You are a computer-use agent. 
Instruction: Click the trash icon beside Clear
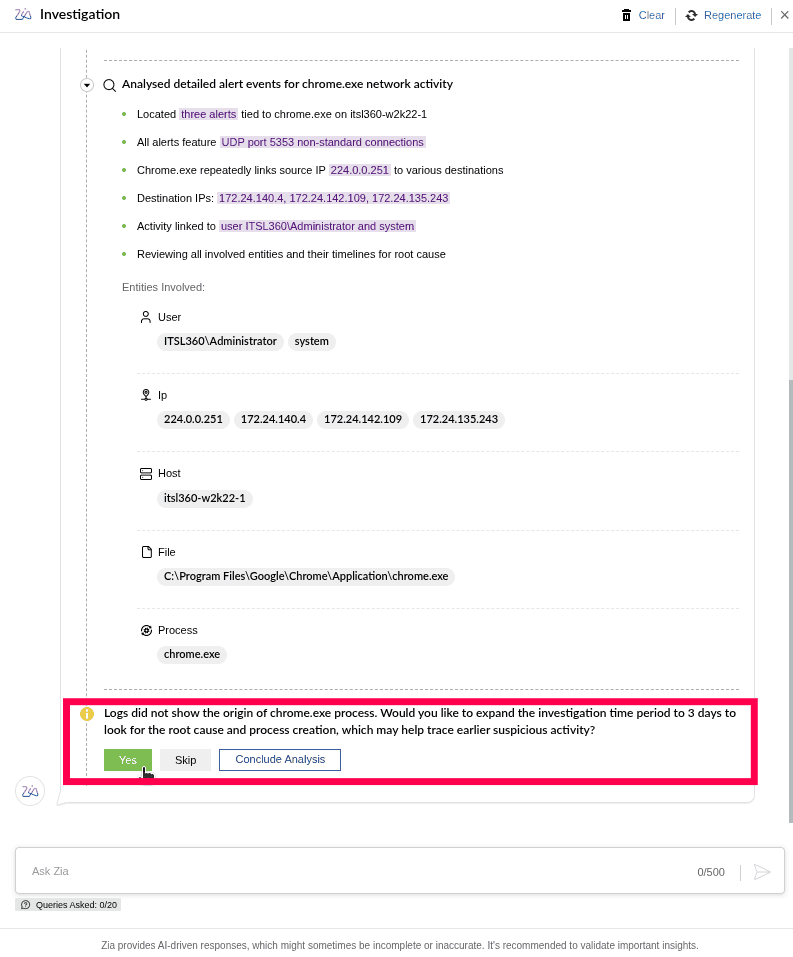626,15
